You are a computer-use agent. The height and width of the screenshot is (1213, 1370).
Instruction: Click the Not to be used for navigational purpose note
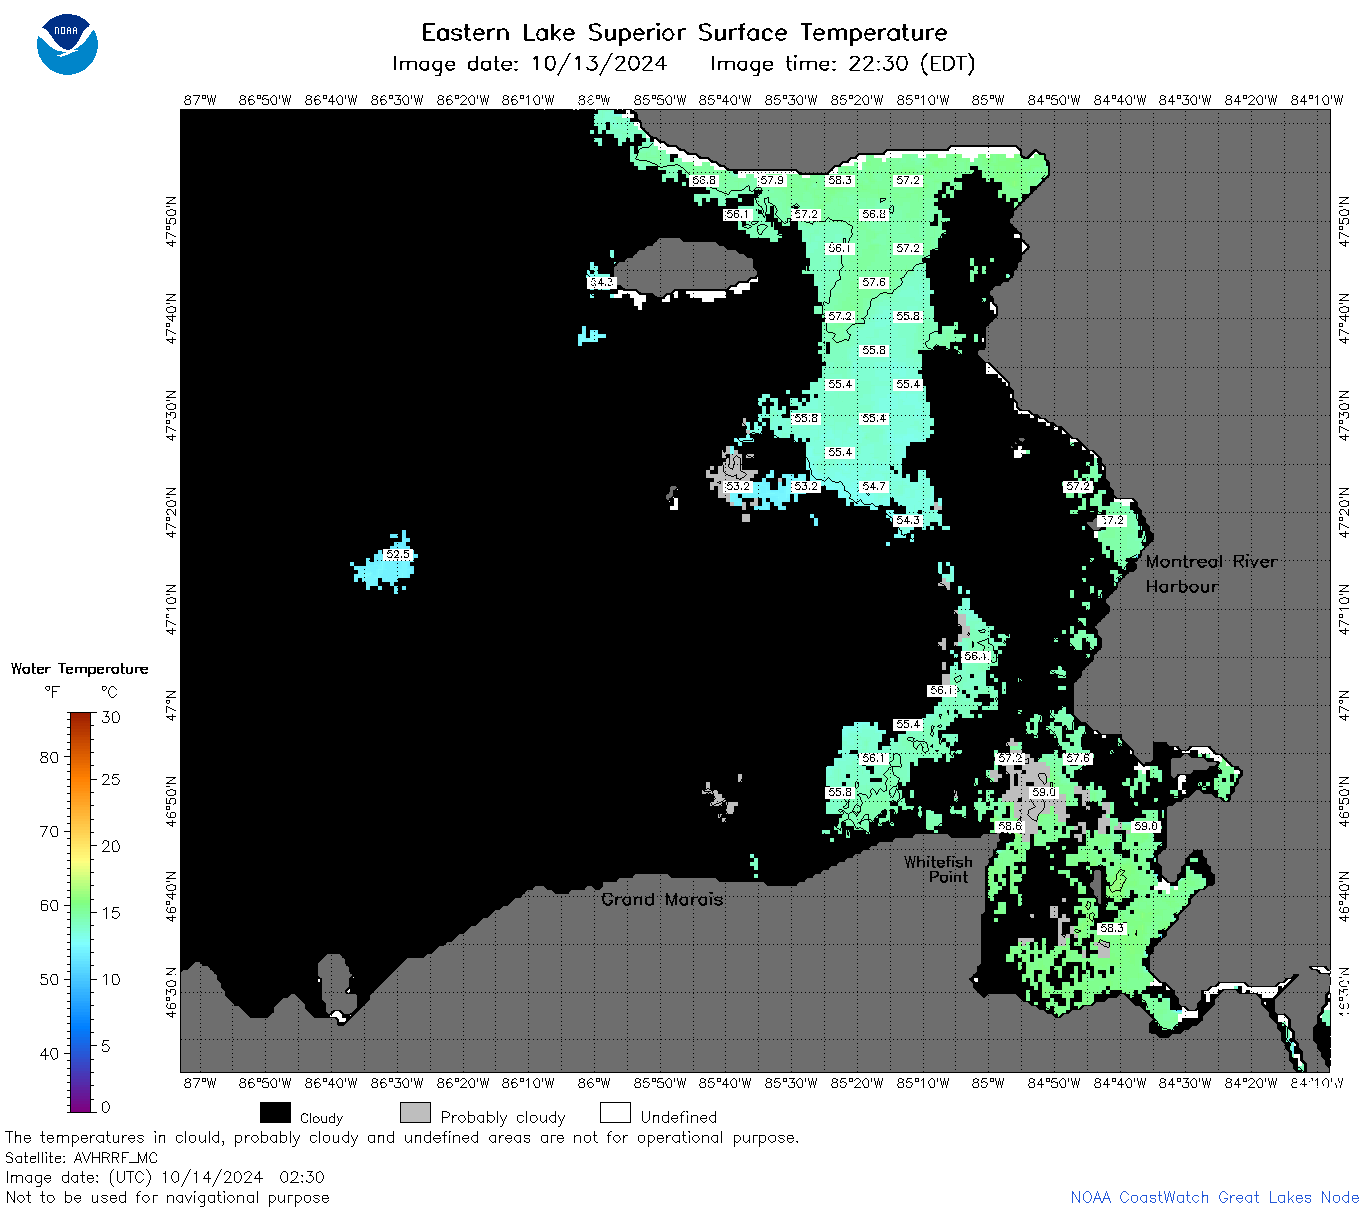(x=167, y=1197)
